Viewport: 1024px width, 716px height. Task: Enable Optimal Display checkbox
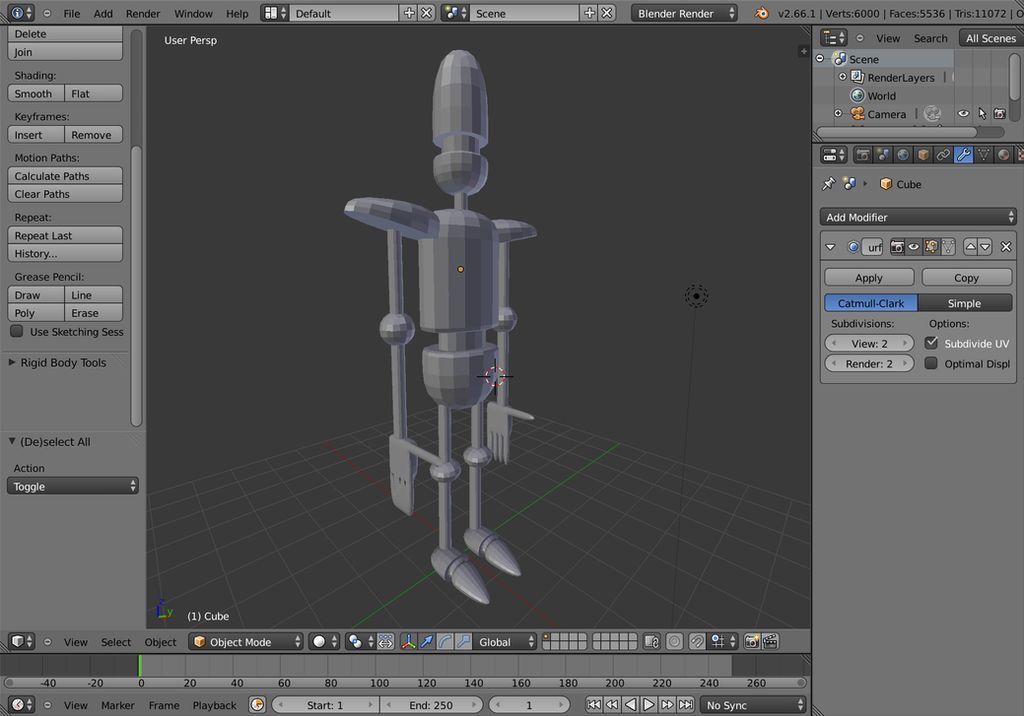[932, 363]
